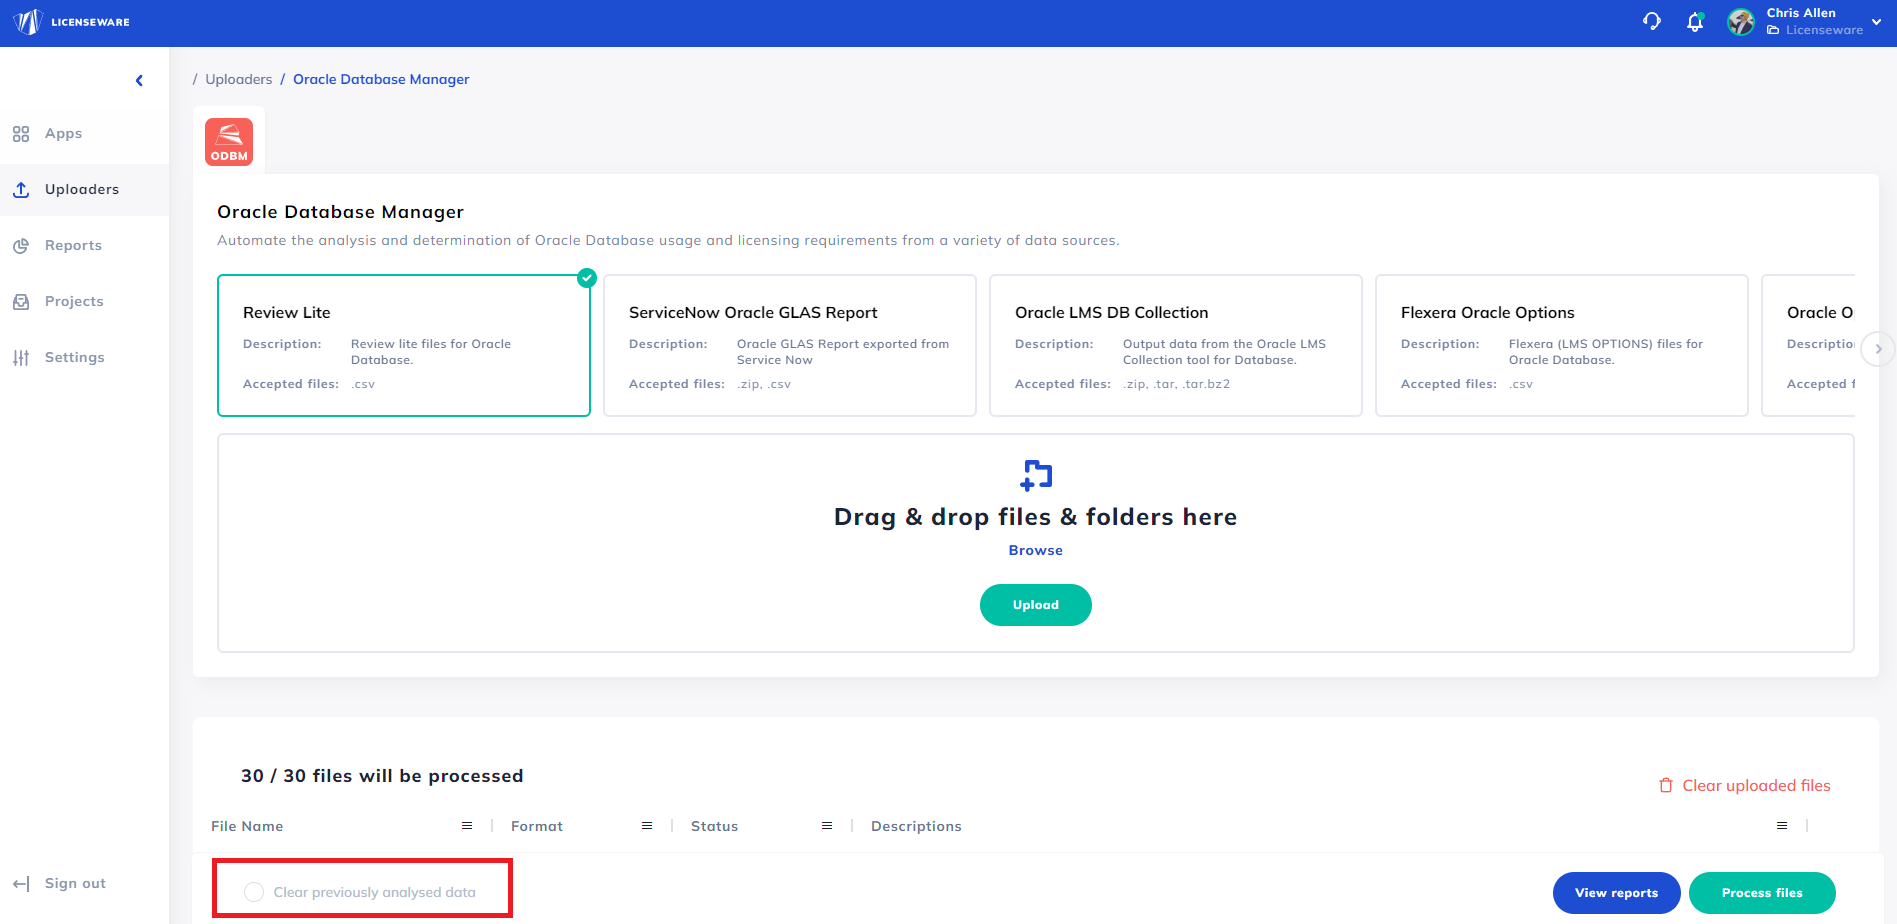Select the ODBM app tab icon

pyautogui.click(x=229, y=142)
